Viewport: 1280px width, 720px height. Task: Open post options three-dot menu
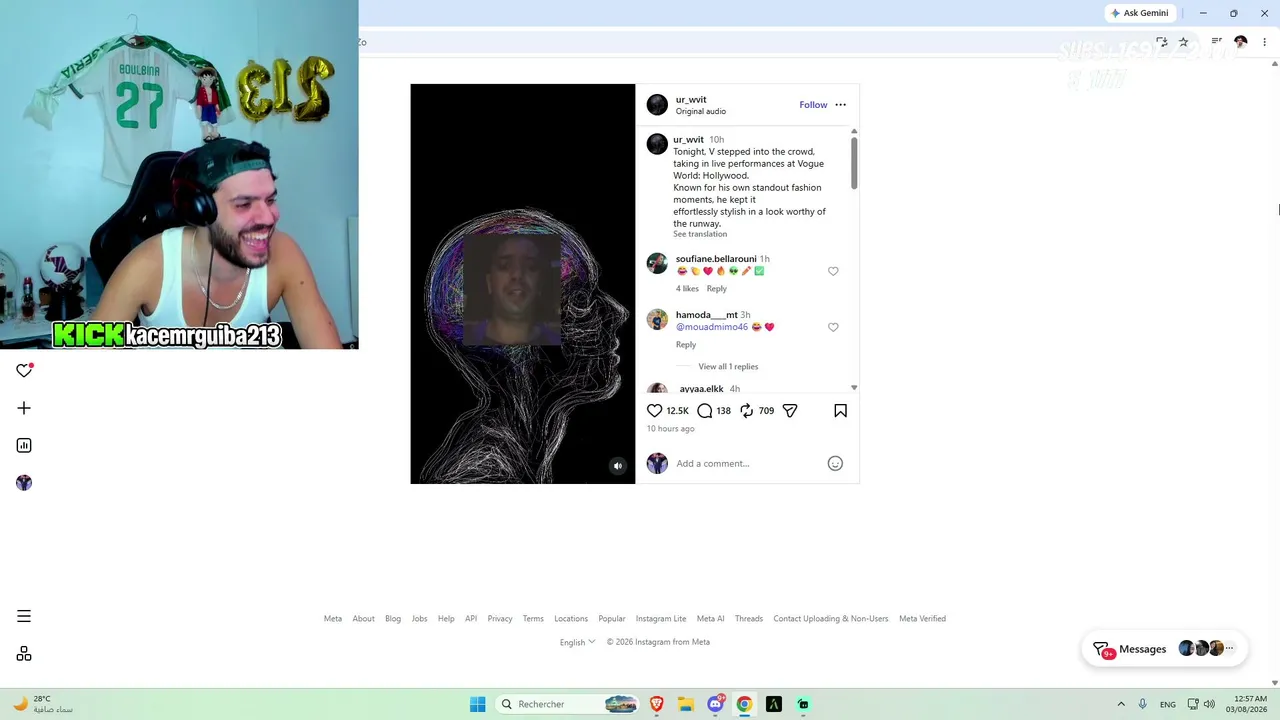[840, 105]
